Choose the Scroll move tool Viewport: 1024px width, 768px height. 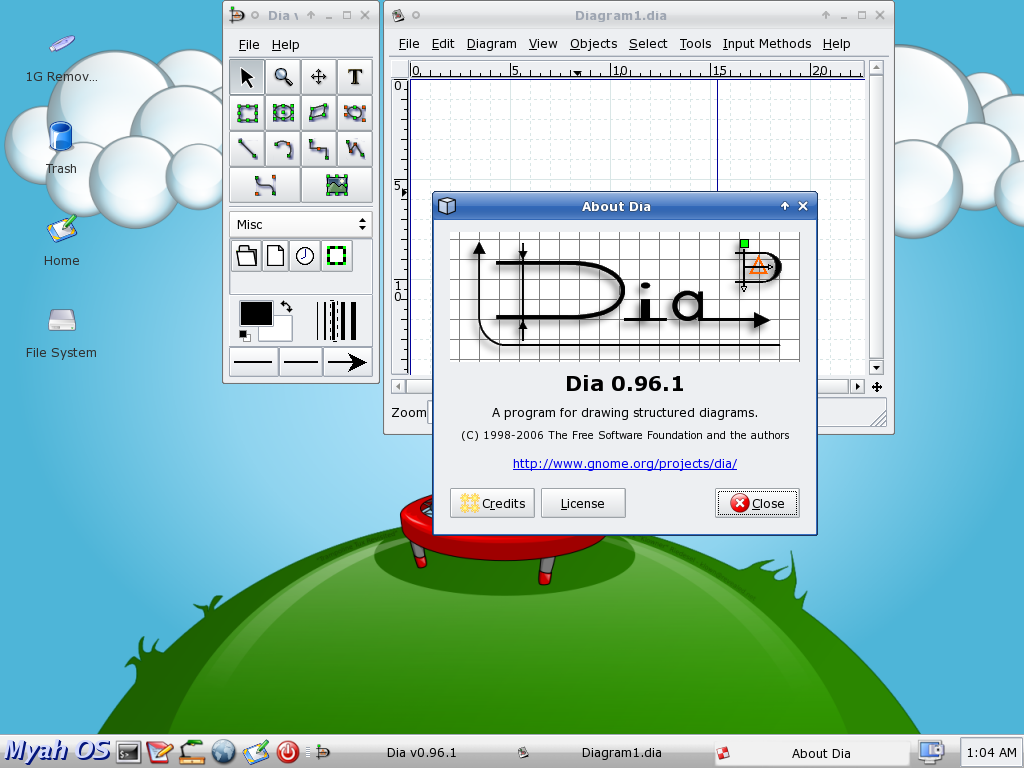[319, 77]
